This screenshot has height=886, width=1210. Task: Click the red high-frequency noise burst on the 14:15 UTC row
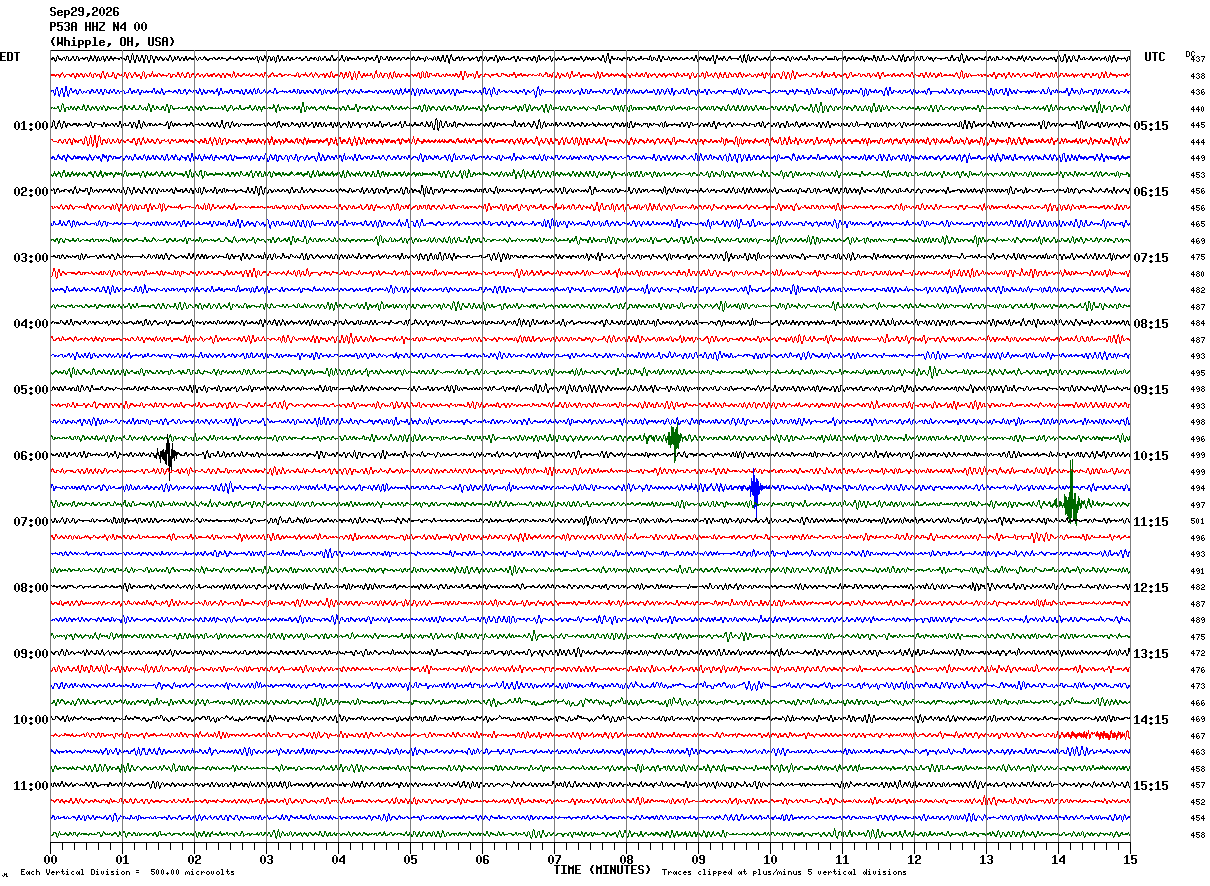[1096, 735]
